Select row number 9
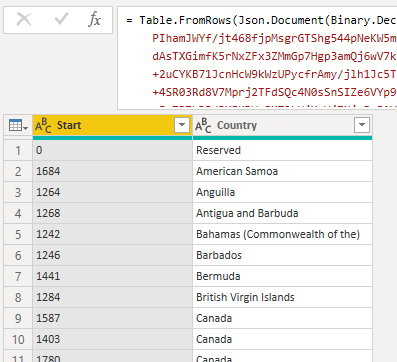This screenshot has height=362, width=397. click(x=18, y=318)
